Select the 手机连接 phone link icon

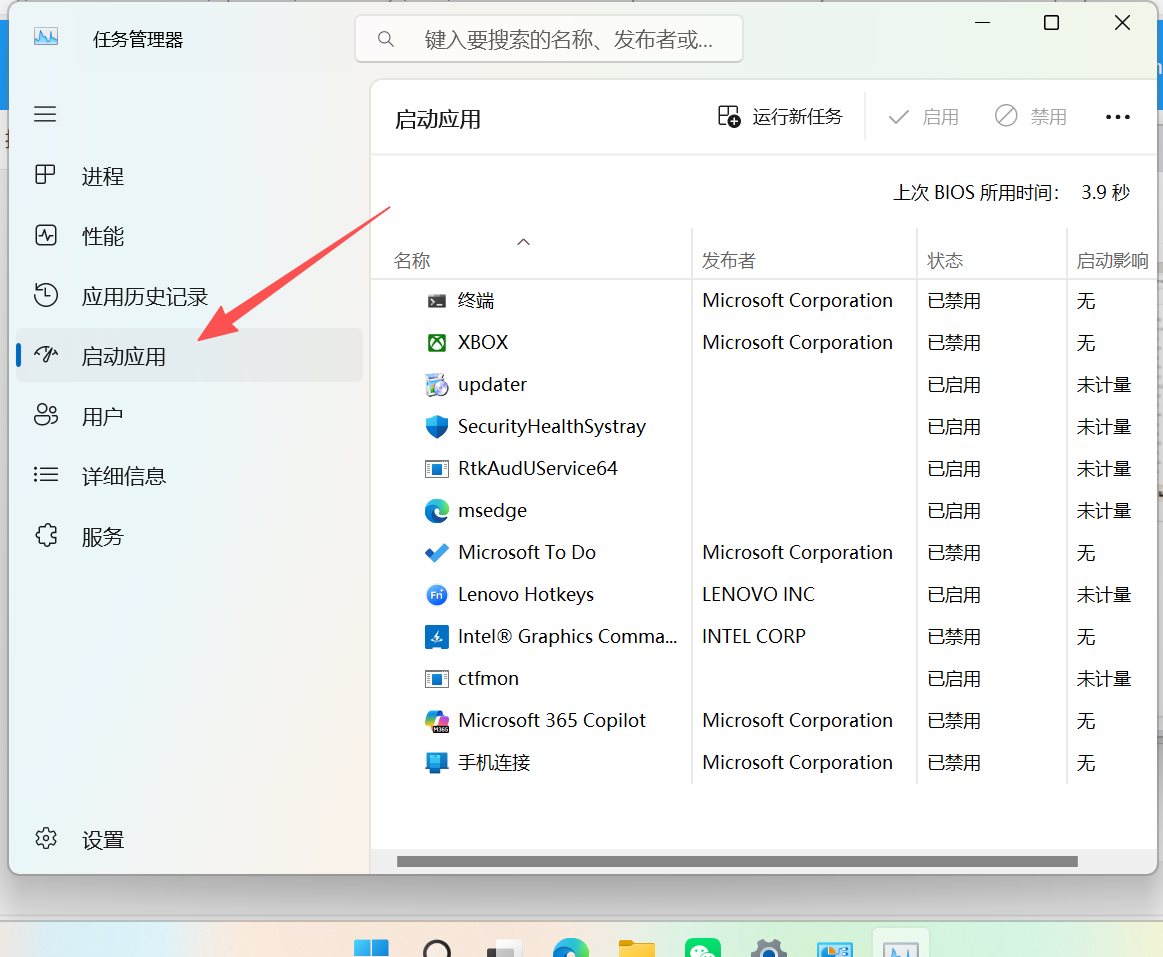[437, 763]
